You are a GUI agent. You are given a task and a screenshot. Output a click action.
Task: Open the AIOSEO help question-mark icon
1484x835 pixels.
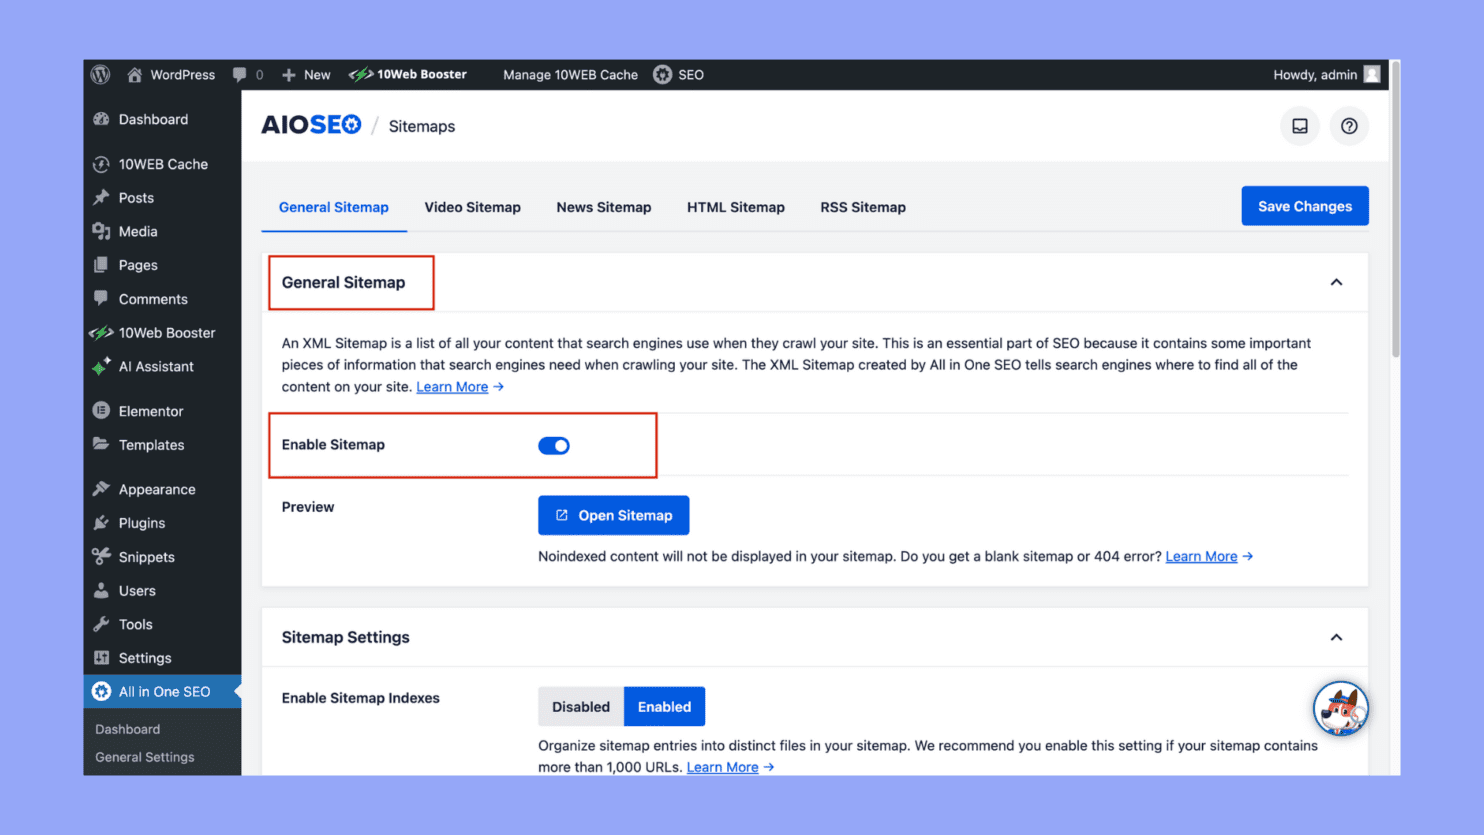[1349, 126]
